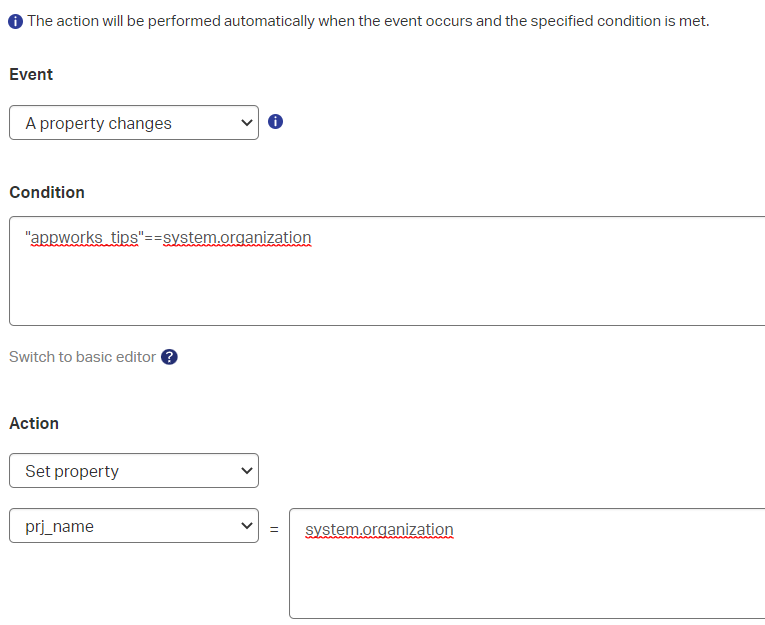Click system.organization in the action value box

(x=379, y=530)
